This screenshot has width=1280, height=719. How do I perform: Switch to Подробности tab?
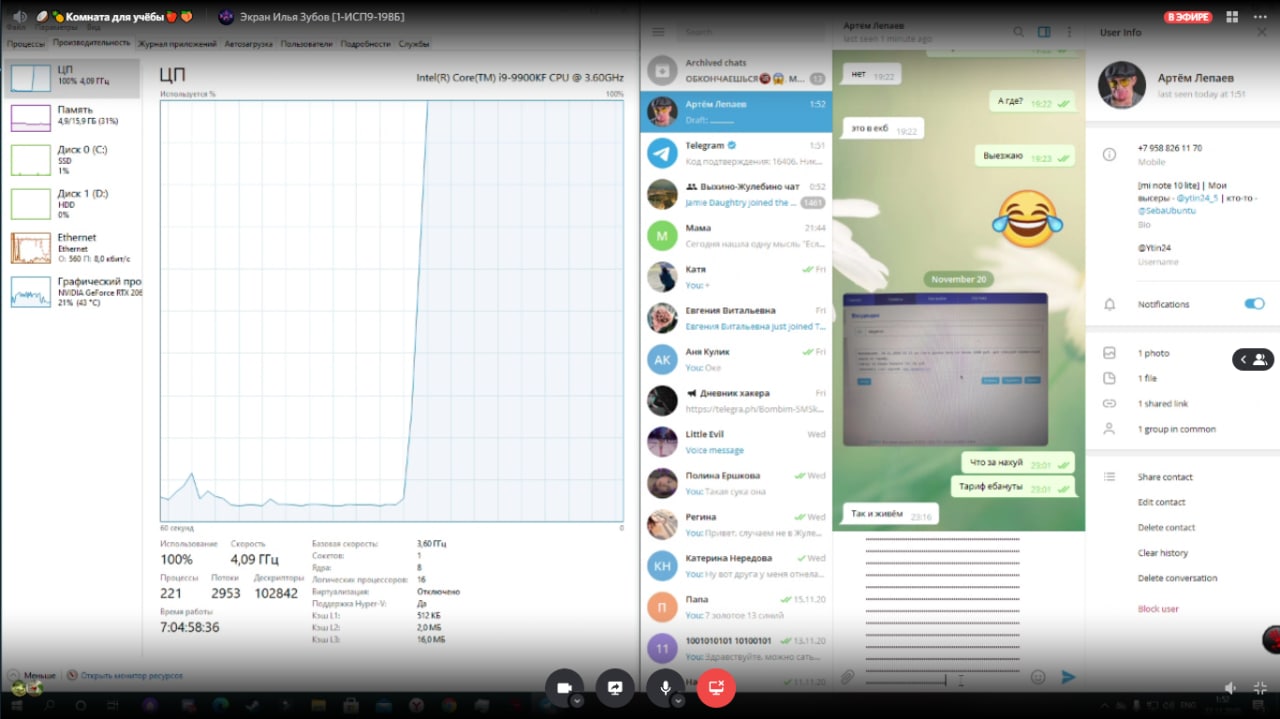pos(366,44)
